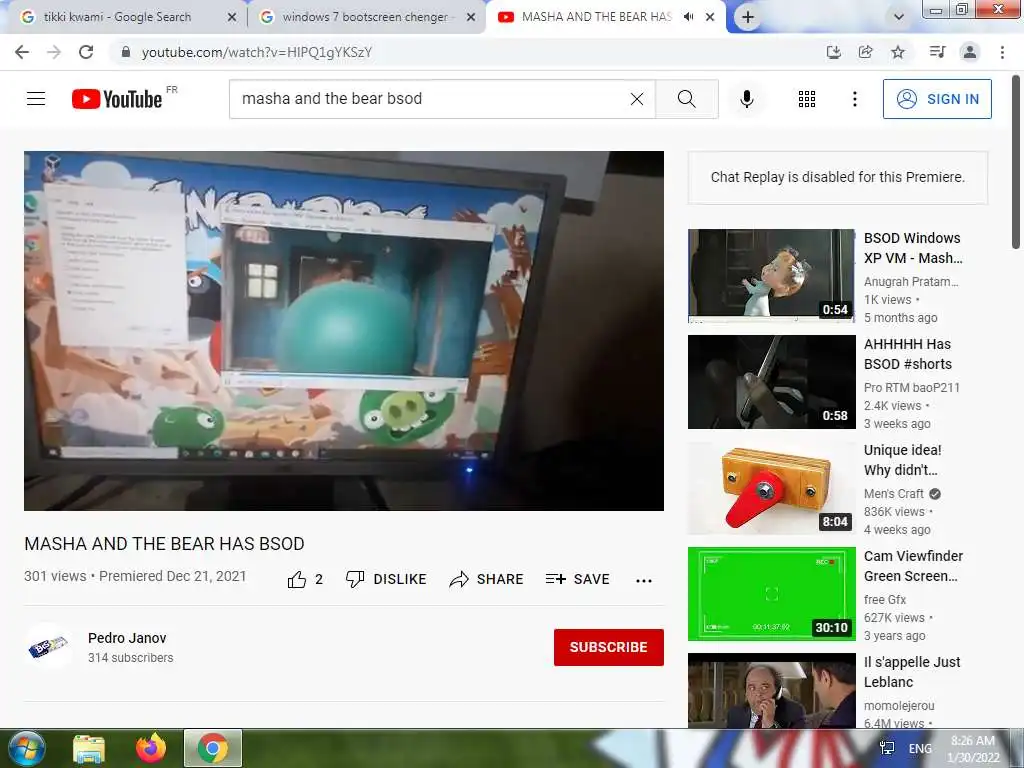Click the Men's Craft channel name
Screen dimensions: 1024x768
(x=893, y=494)
